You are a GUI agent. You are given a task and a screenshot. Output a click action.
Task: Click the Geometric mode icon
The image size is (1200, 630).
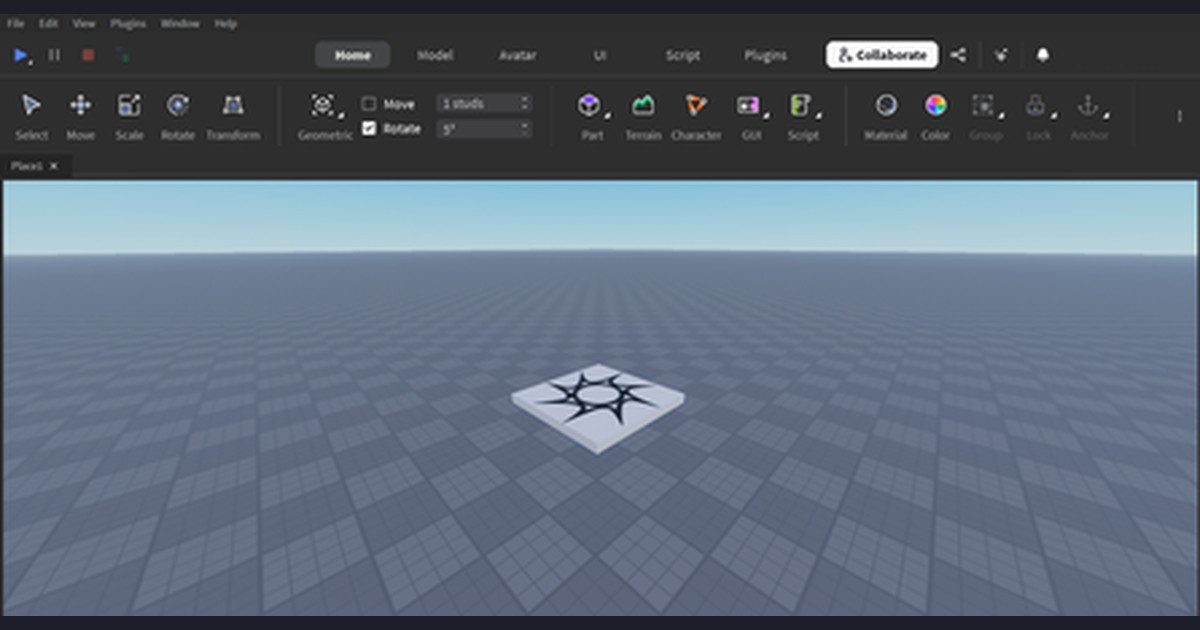pyautogui.click(x=322, y=105)
